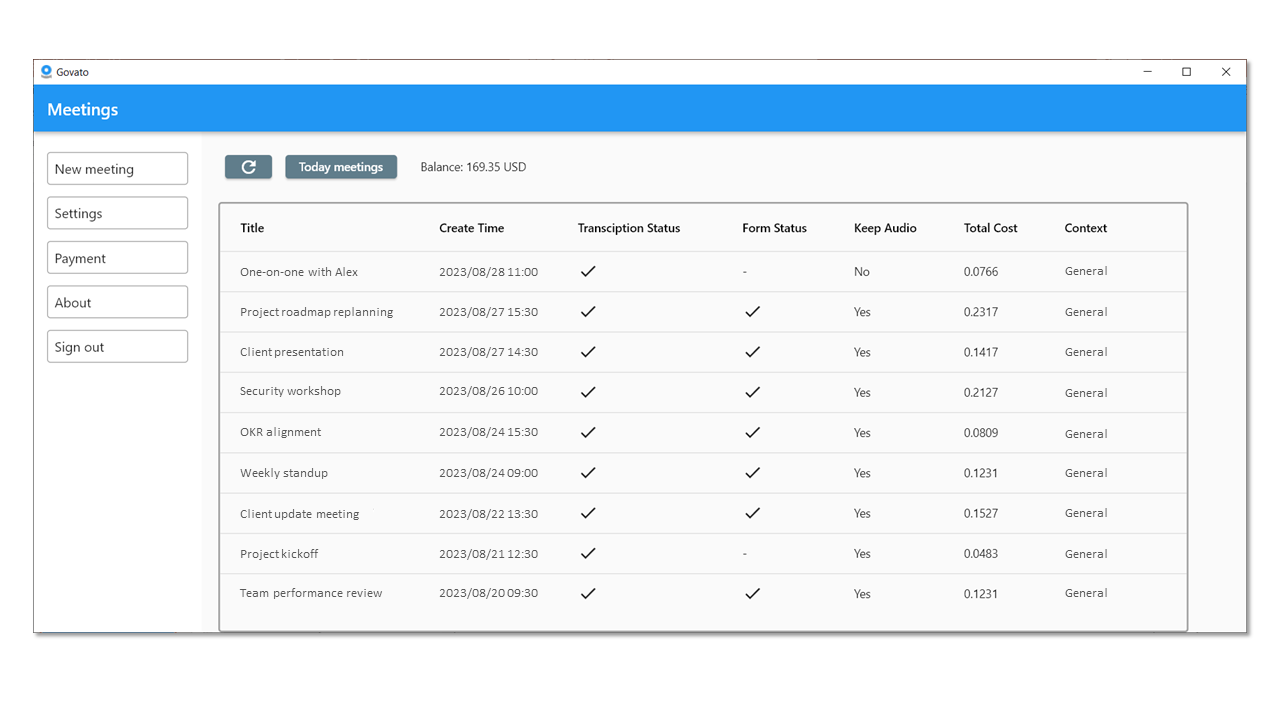The image size is (1280, 720).
Task: Click the 2023/08/28 11:00 create time
Action: 488,272
